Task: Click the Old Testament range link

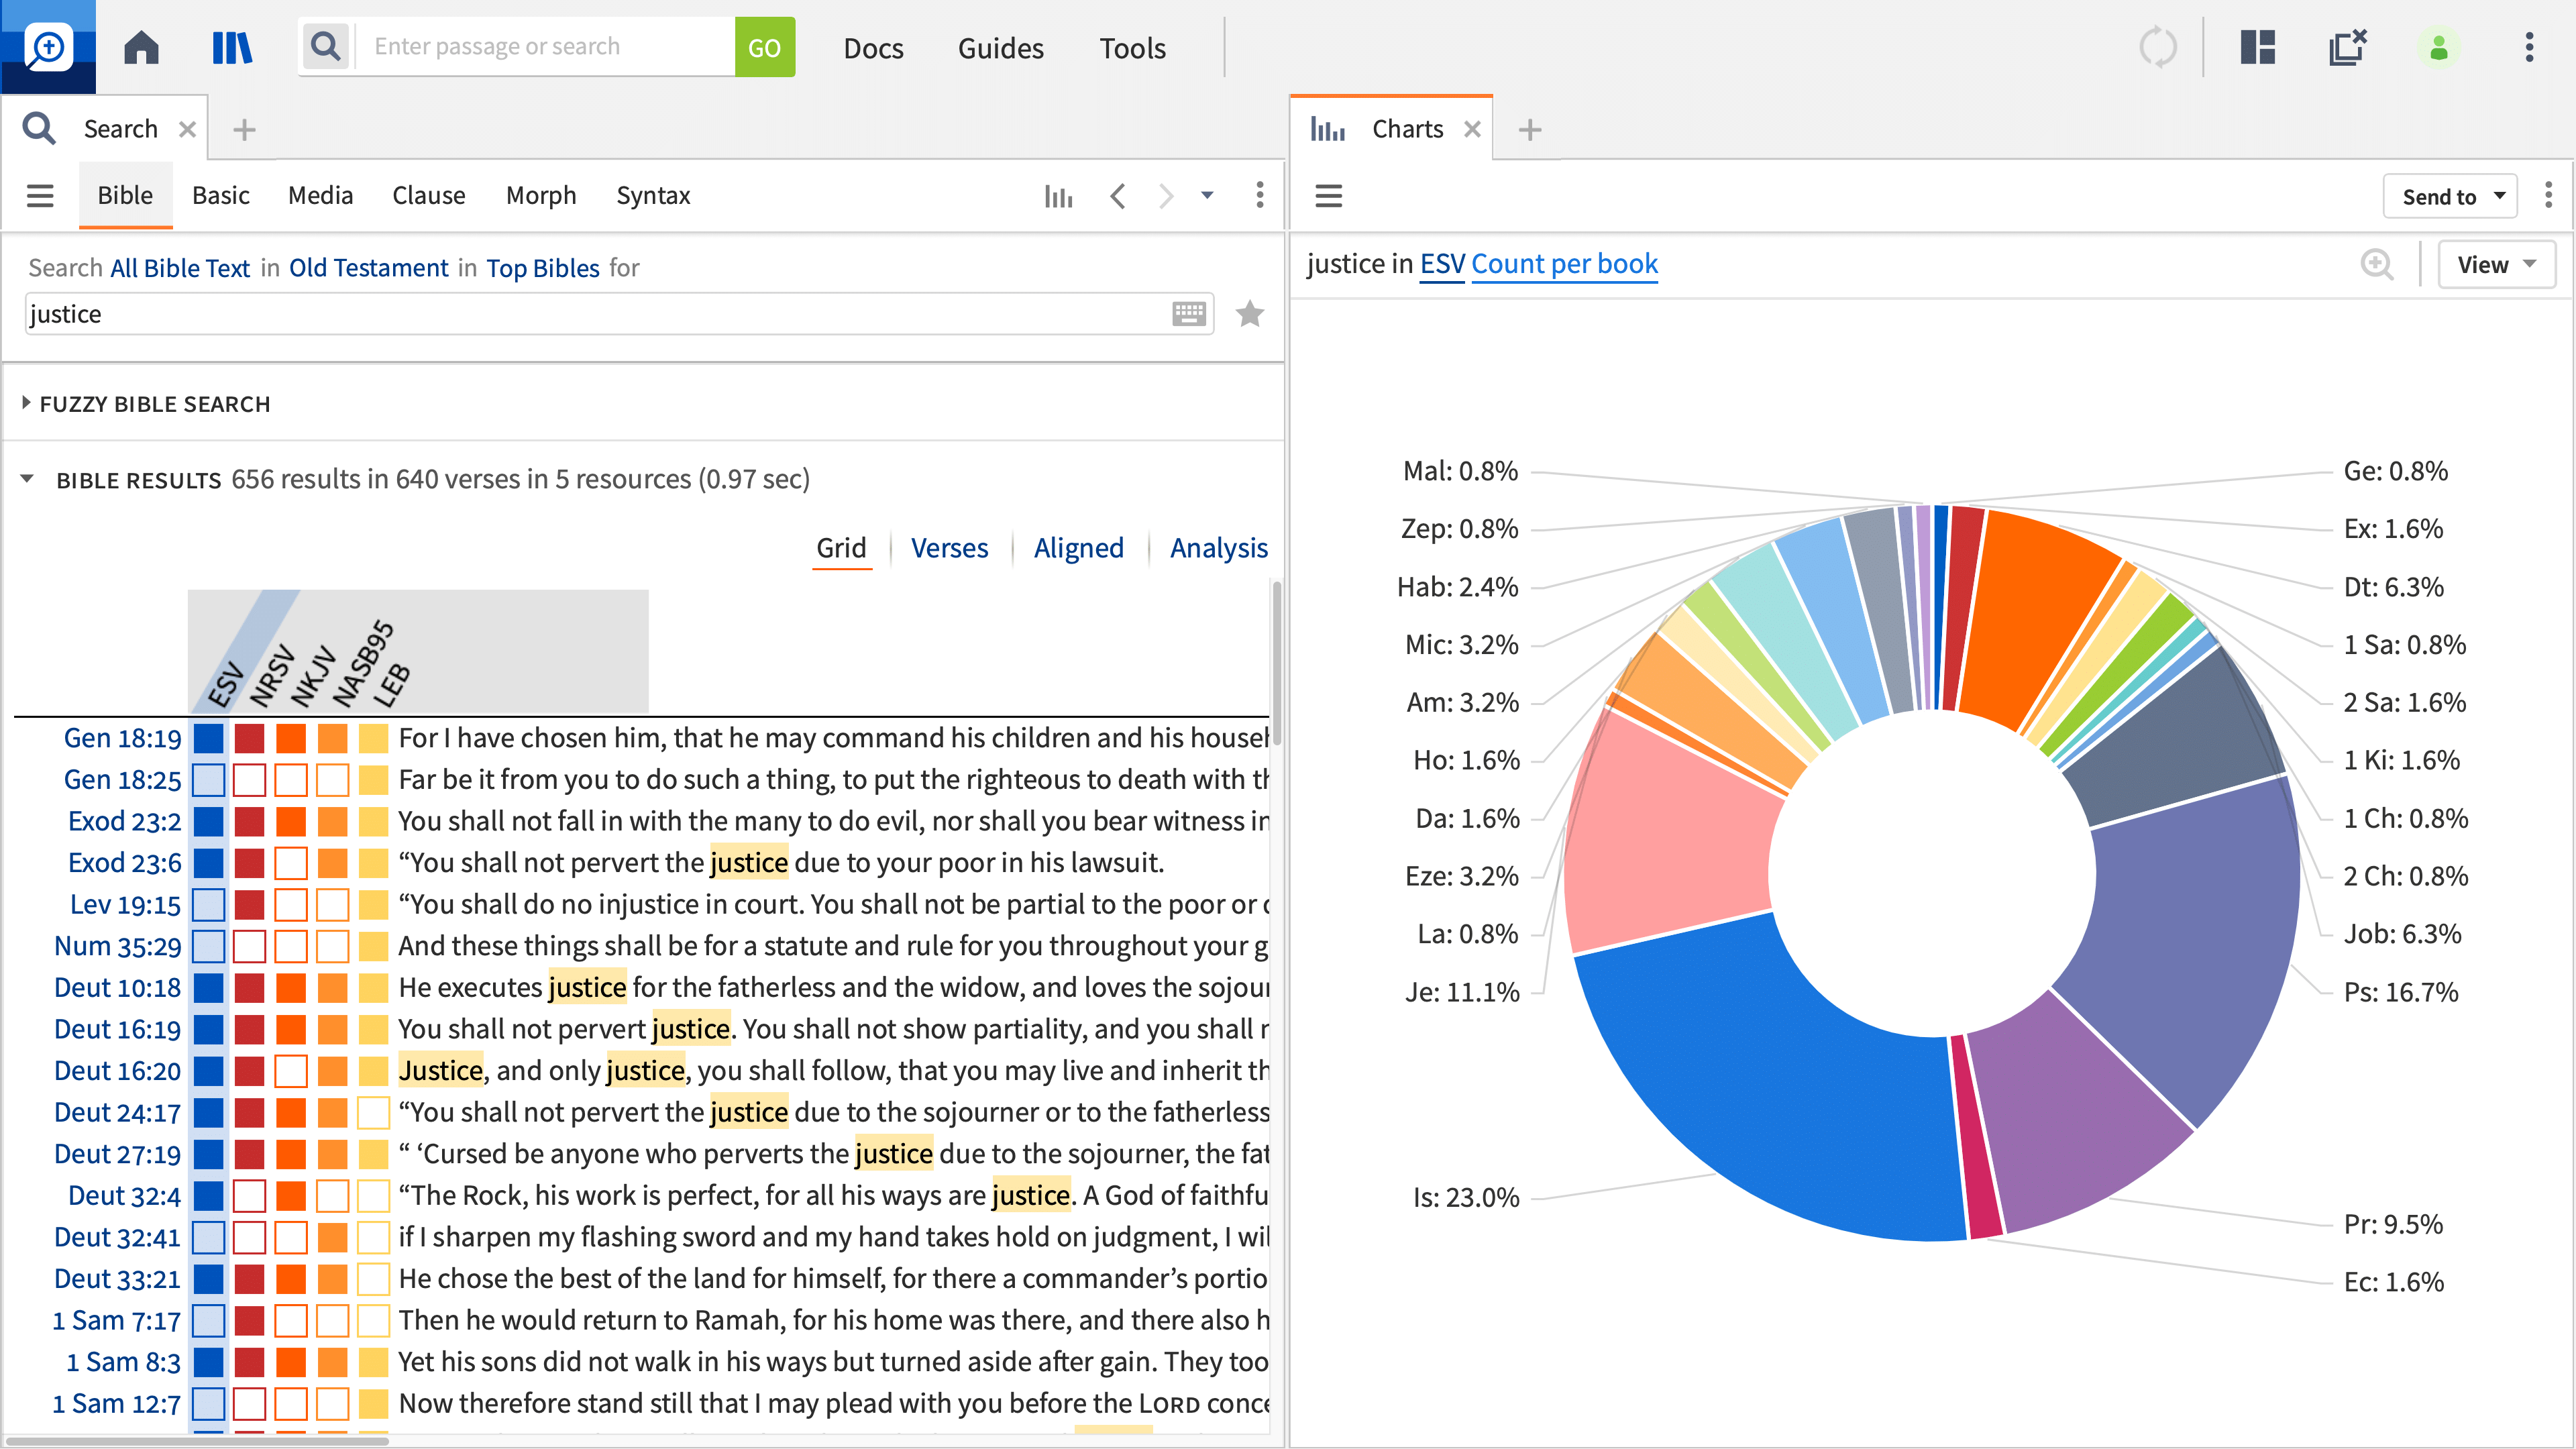Action: pos(368,268)
